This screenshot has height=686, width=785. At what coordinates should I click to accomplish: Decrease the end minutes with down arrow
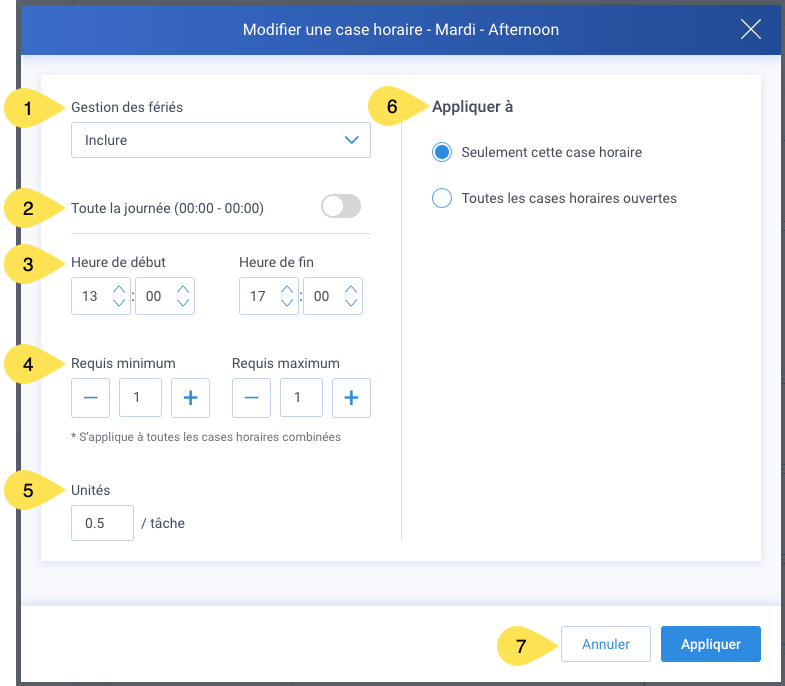click(351, 302)
